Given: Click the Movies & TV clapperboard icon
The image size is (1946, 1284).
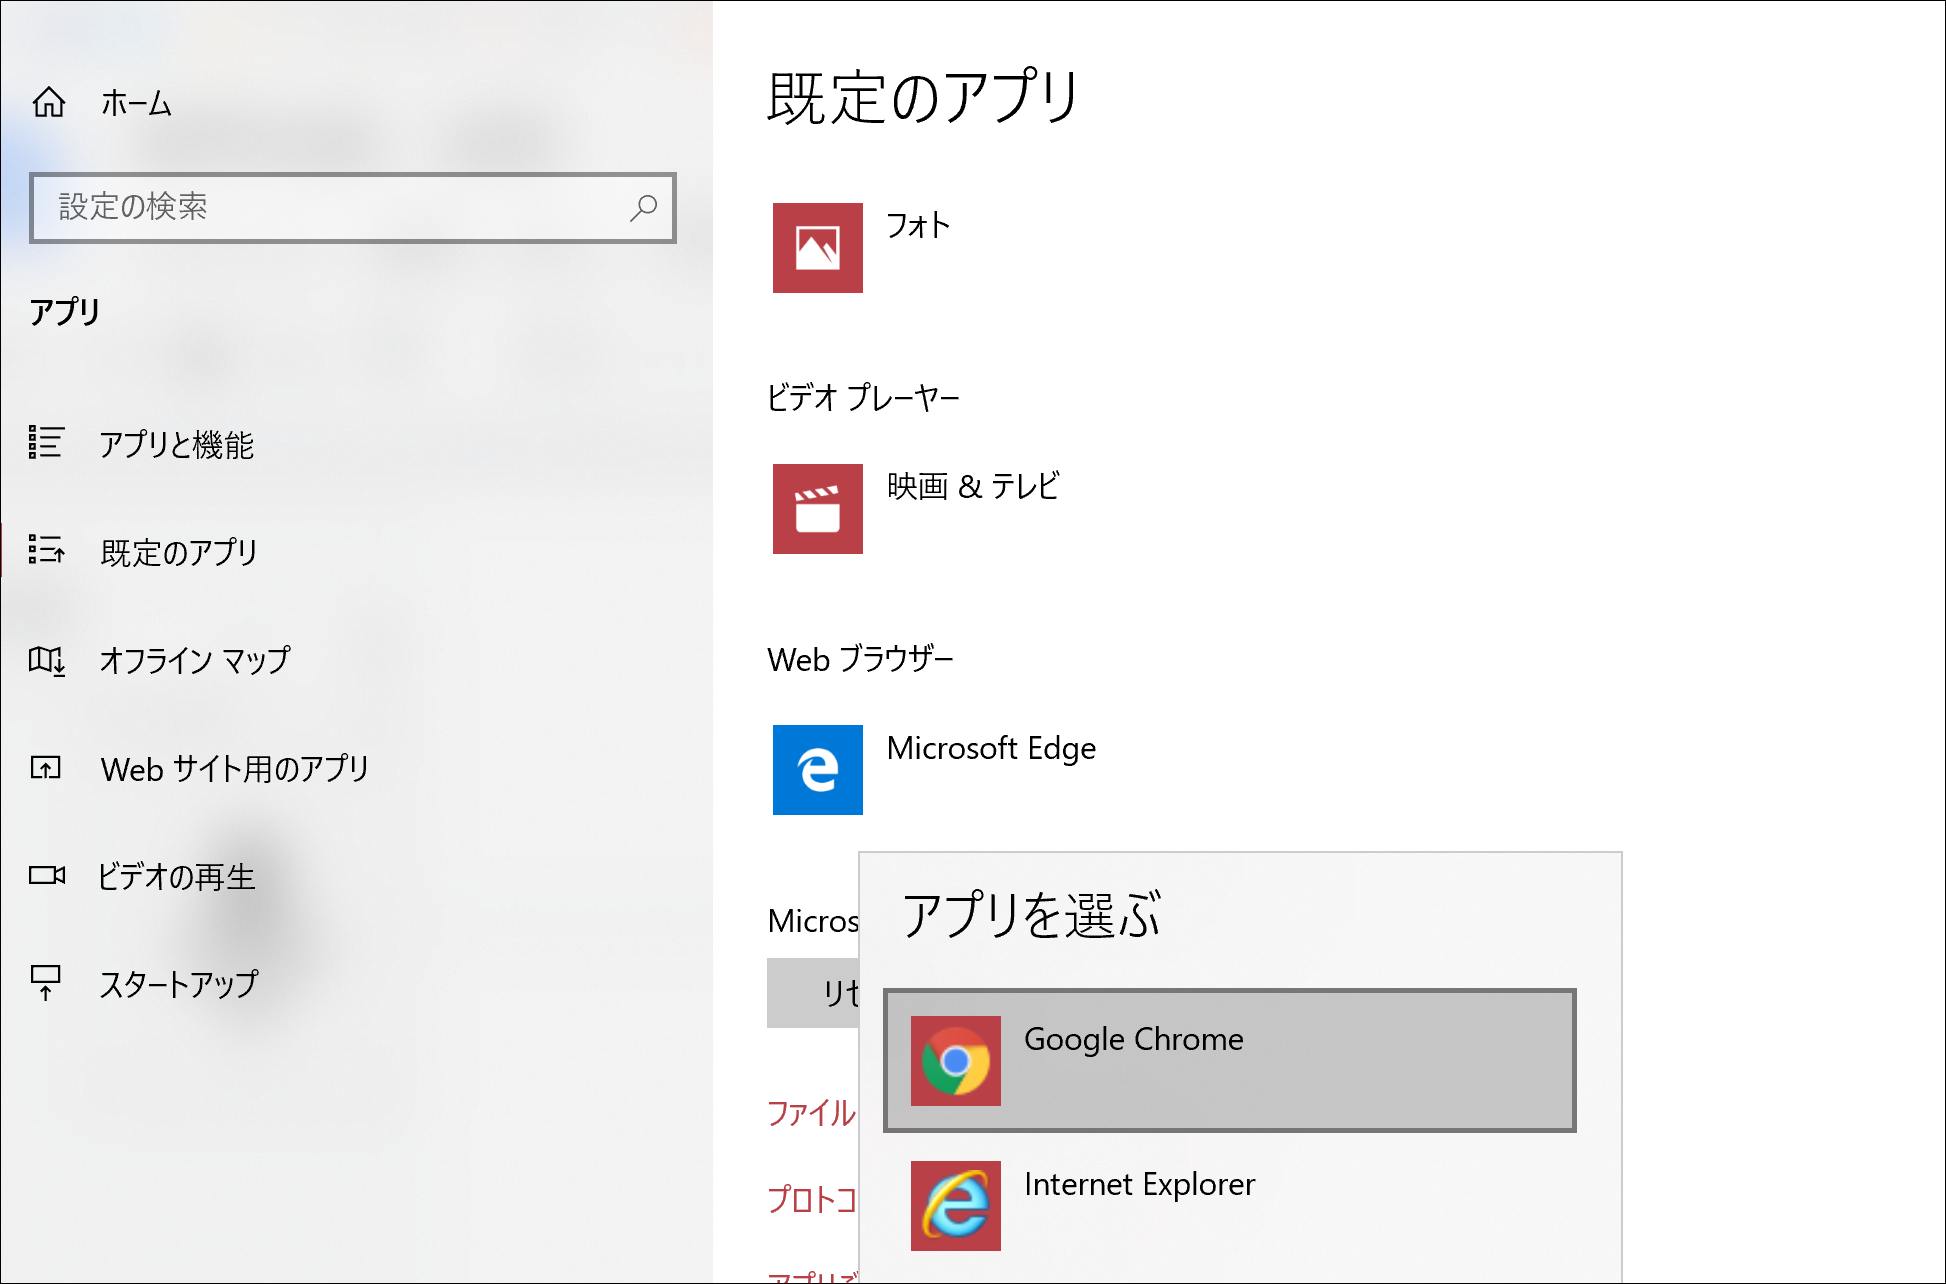Looking at the screenshot, I should pos(817,509).
